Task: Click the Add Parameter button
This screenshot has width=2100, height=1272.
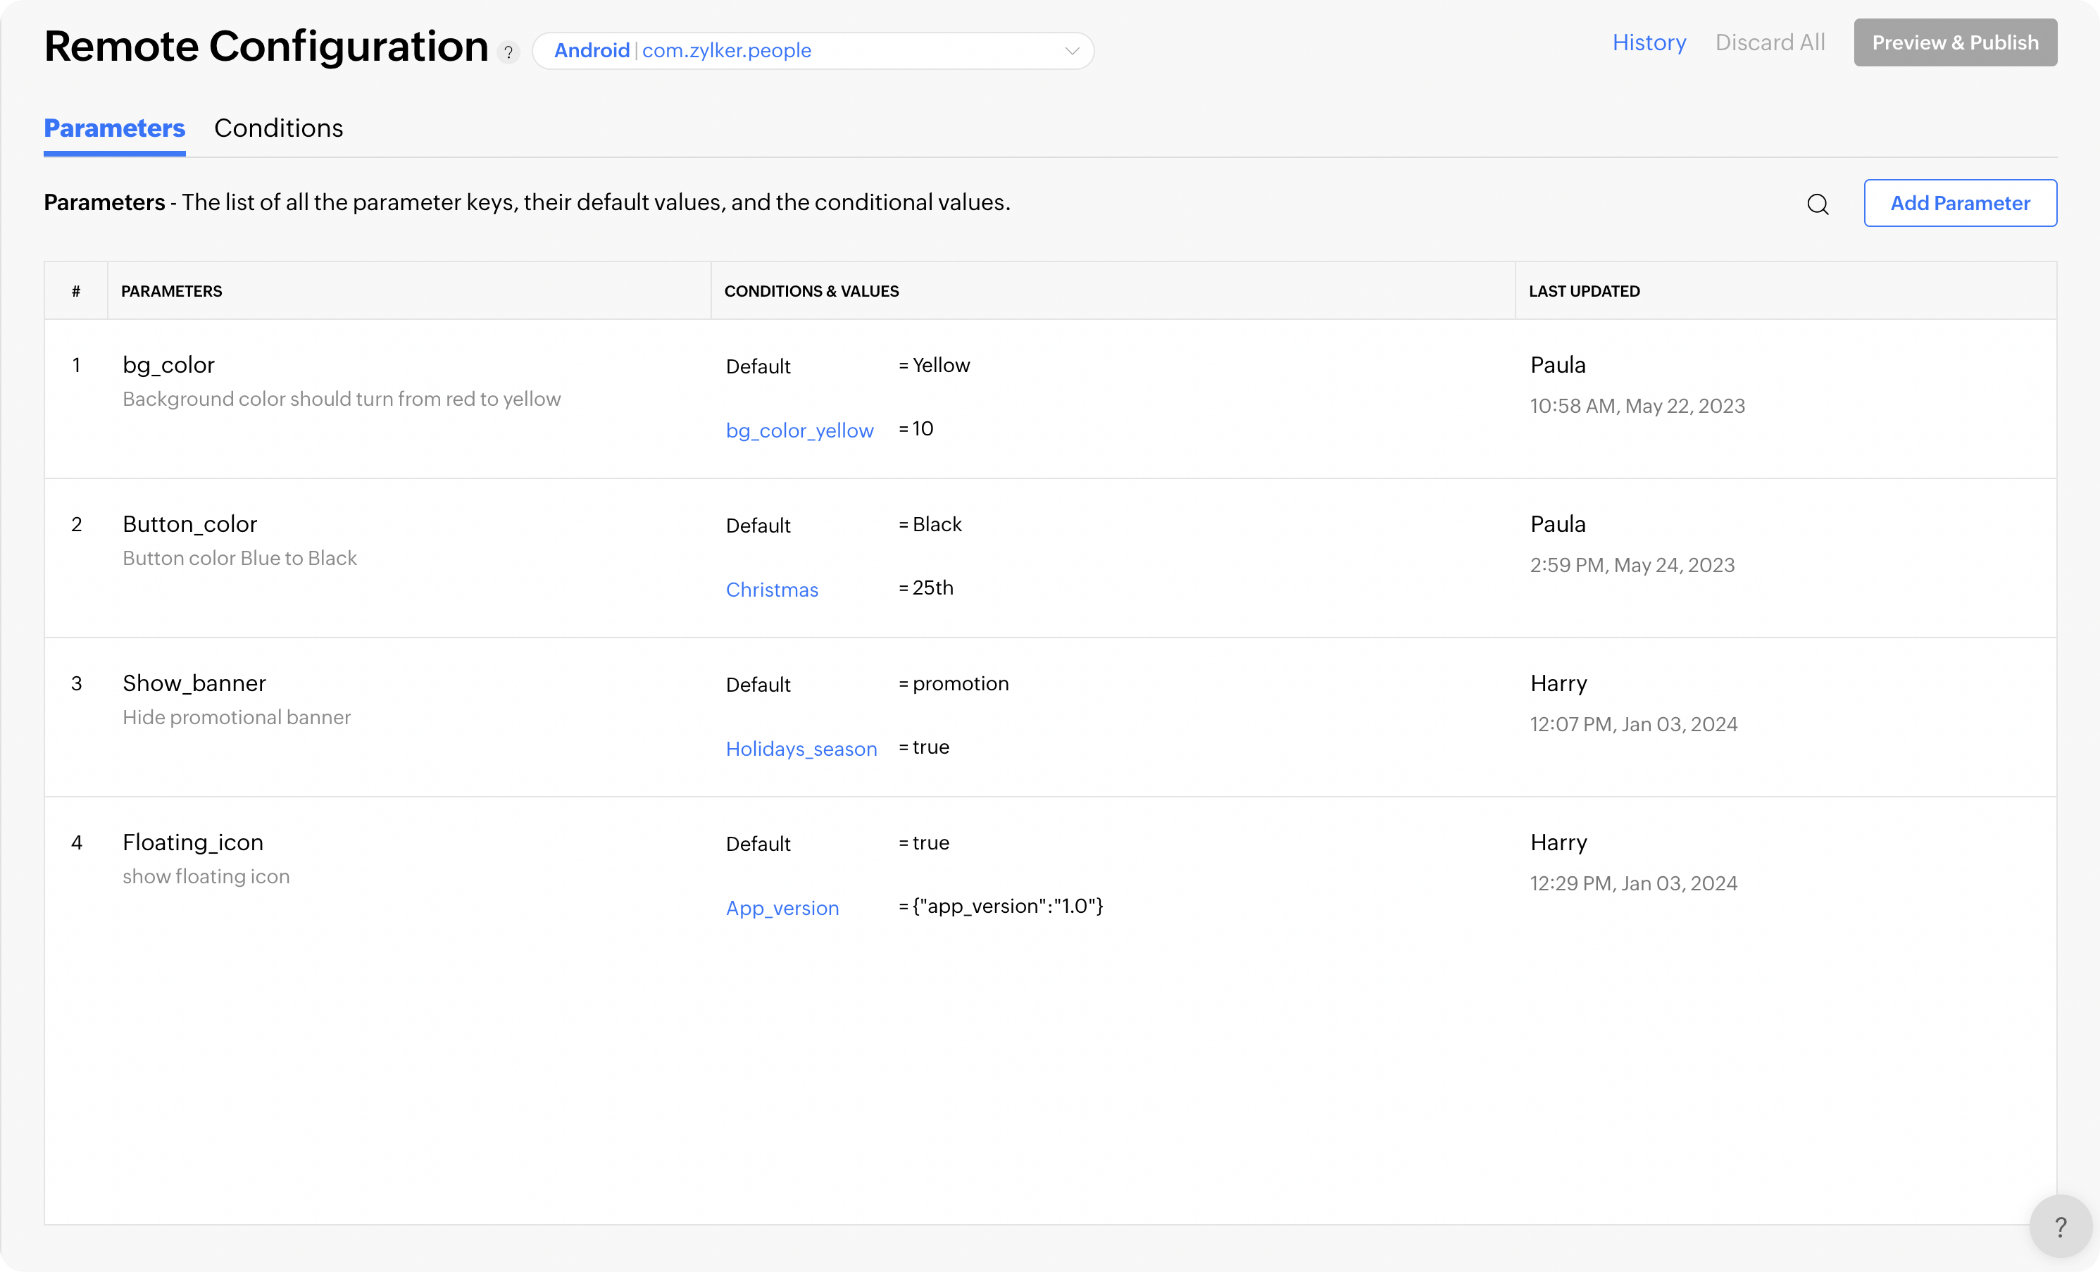Action: [1960, 203]
